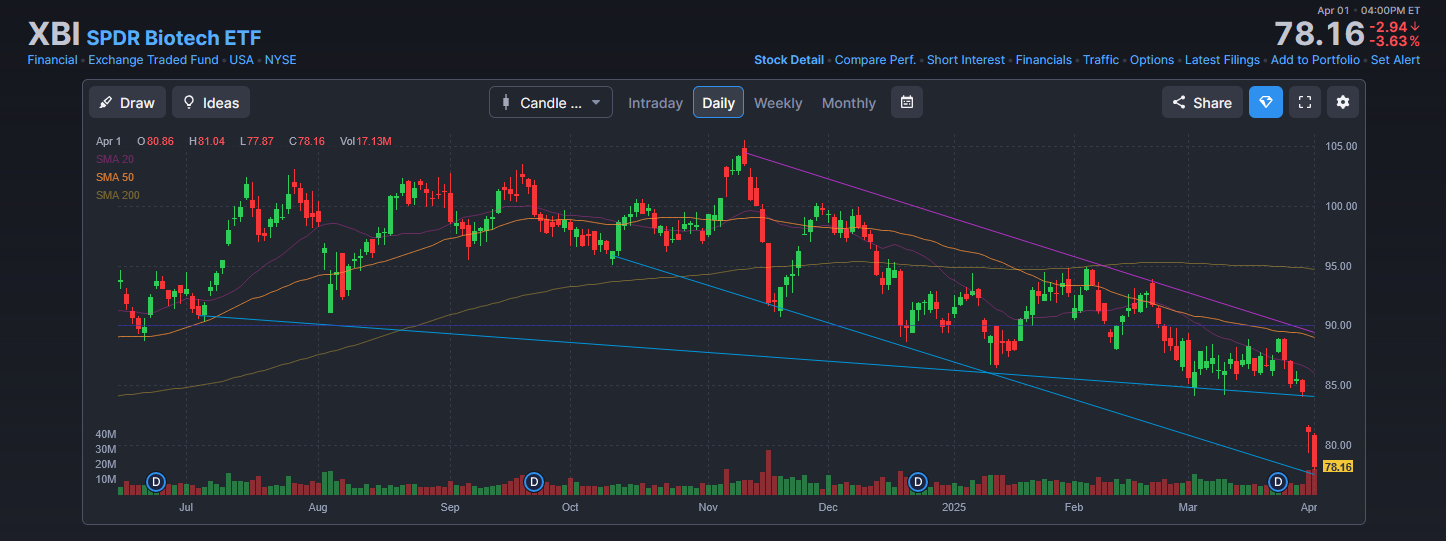Click the Add to Portfolio link
The width and height of the screenshot is (1446, 541).
coord(1315,60)
